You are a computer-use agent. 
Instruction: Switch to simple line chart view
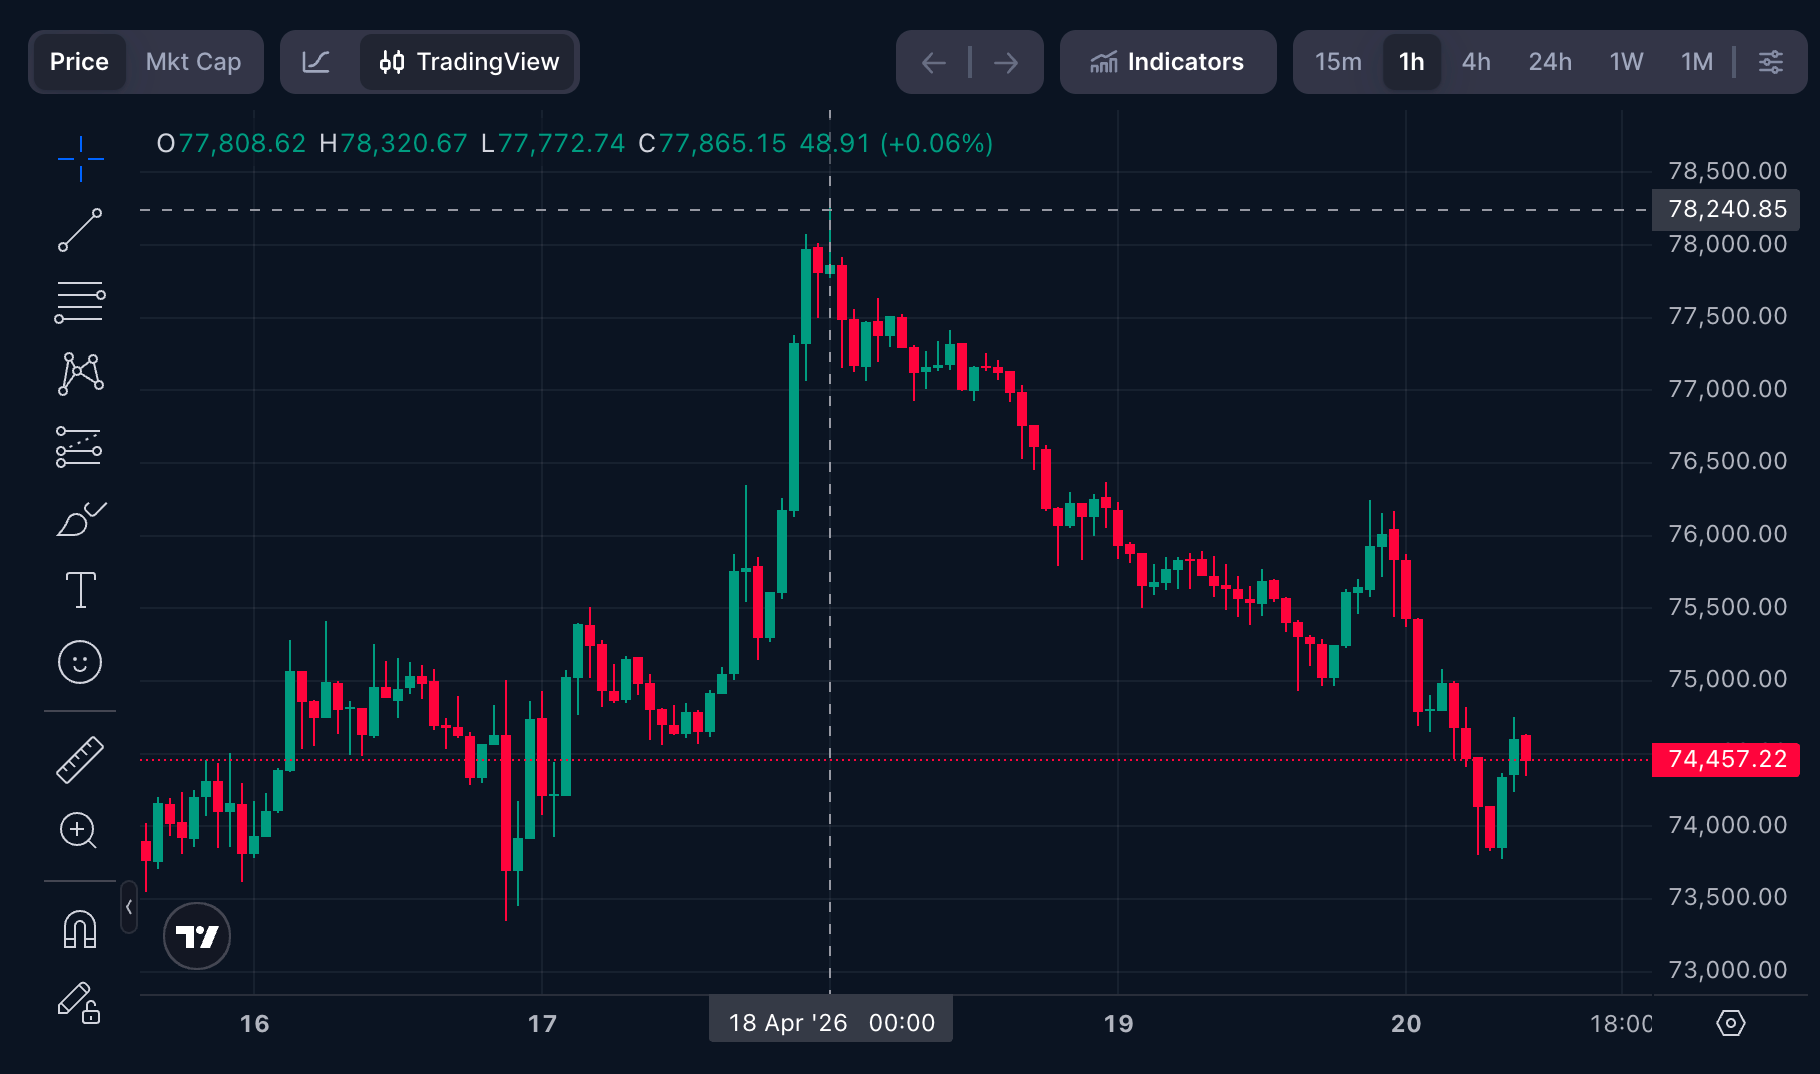click(x=316, y=62)
